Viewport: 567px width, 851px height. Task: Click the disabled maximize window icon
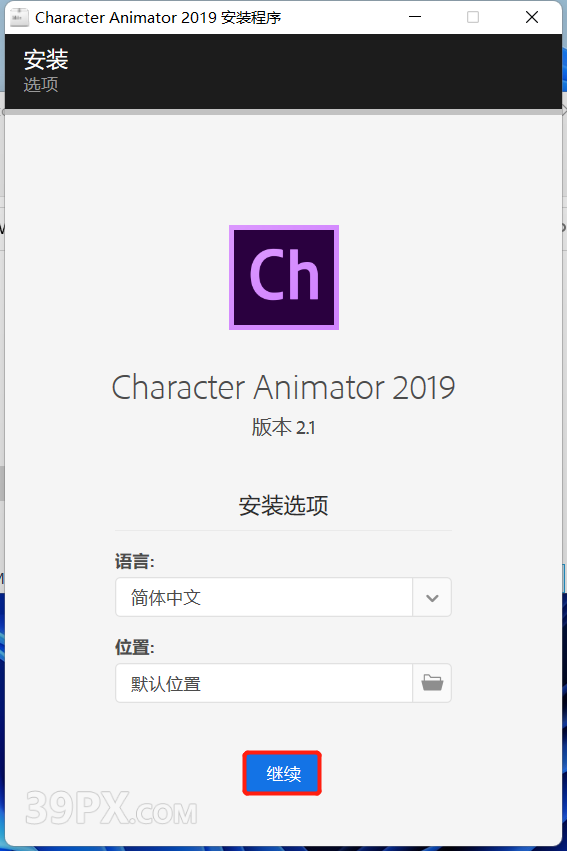(473, 17)
